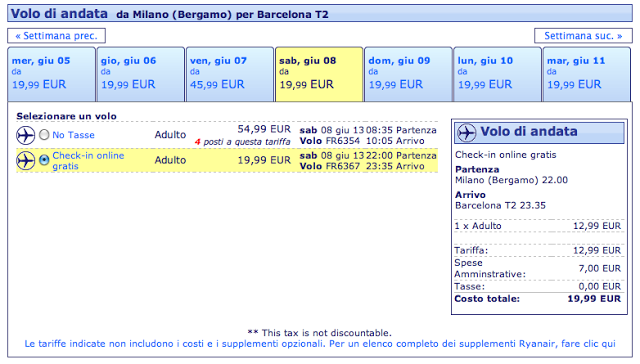Open the Ryanair optional supplements list link
This screenshot has width=640, height=364.
pyautogui.click(x=320, y=344)
